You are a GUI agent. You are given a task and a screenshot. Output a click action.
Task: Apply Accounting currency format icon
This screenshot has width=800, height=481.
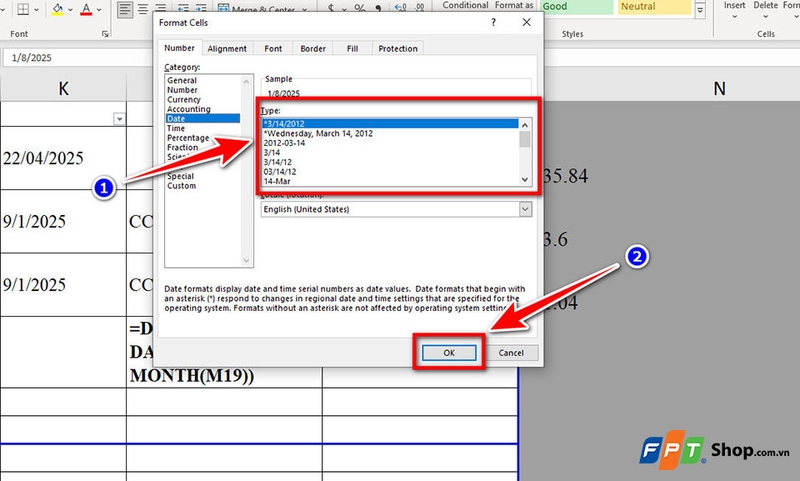[x=331, y=9]
